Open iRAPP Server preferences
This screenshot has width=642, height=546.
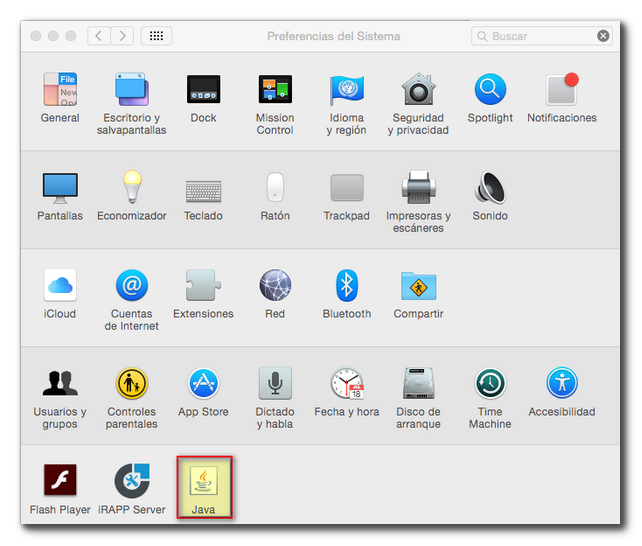coord(132,481)
